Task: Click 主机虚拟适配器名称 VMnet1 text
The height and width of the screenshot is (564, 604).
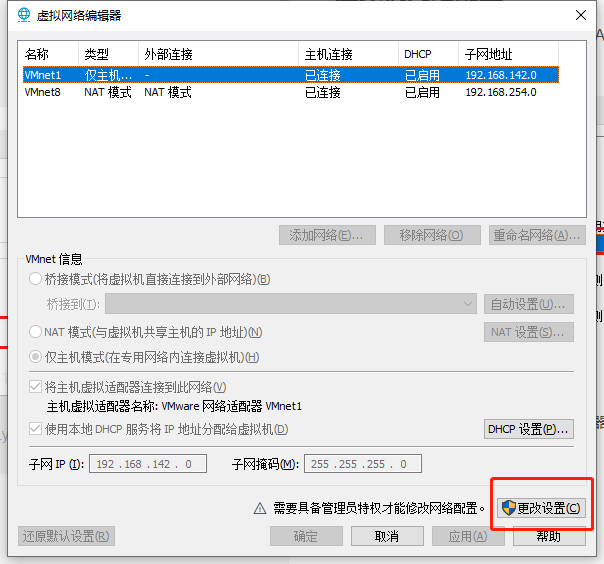Action: (x=174, y=406)
